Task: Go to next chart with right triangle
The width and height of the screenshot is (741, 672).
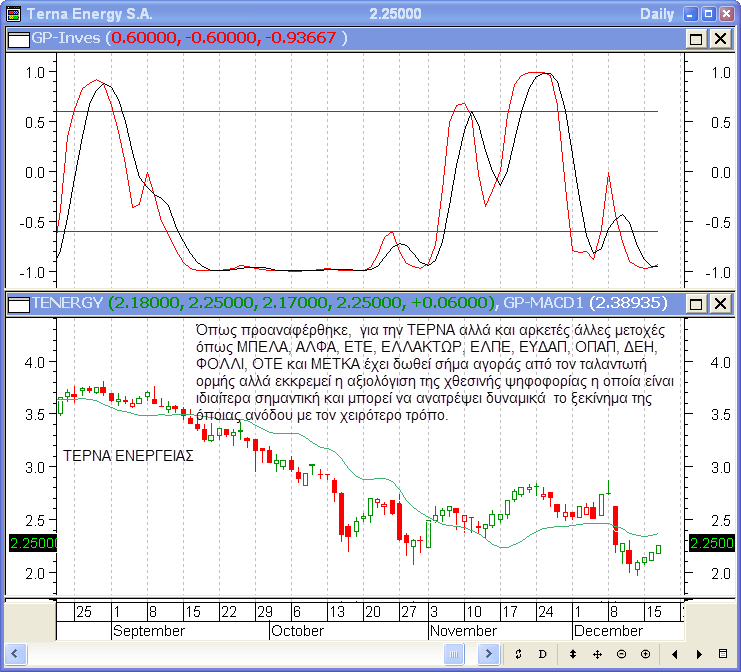Action: 699,654
